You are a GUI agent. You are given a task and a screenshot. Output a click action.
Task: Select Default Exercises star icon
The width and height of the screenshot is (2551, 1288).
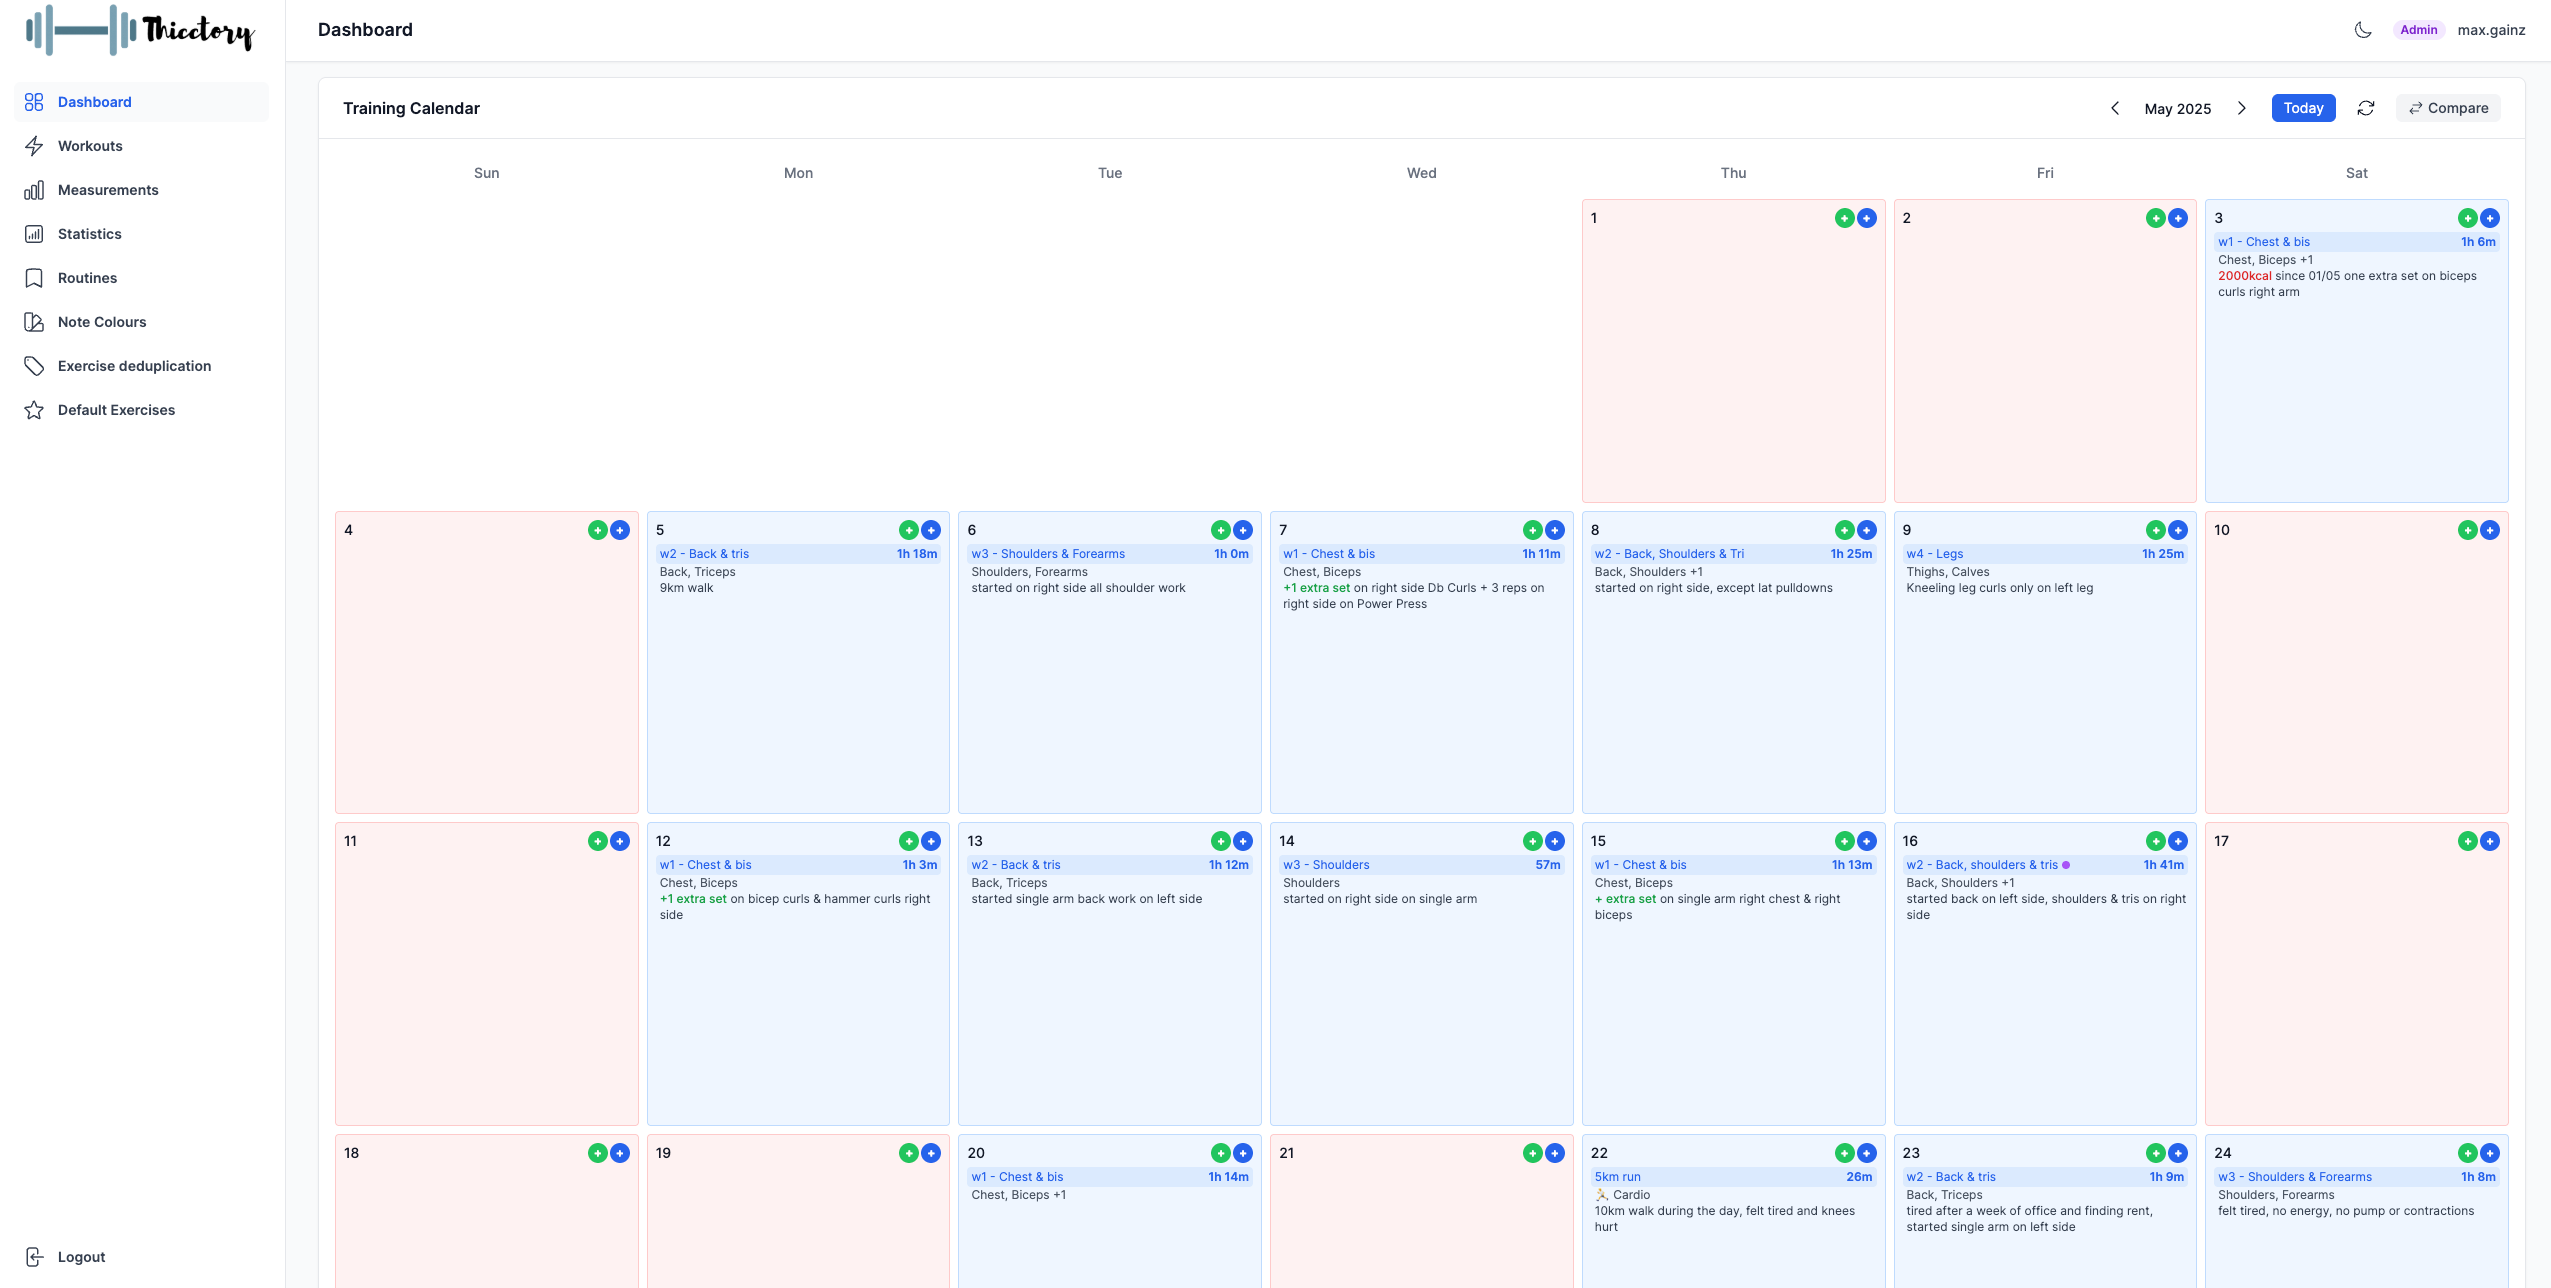point(35,410)
